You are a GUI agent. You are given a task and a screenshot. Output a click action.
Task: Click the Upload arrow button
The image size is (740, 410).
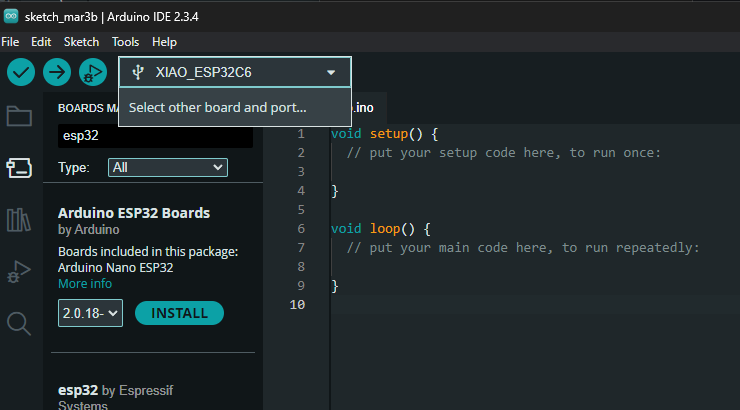(x=57, y=72)
